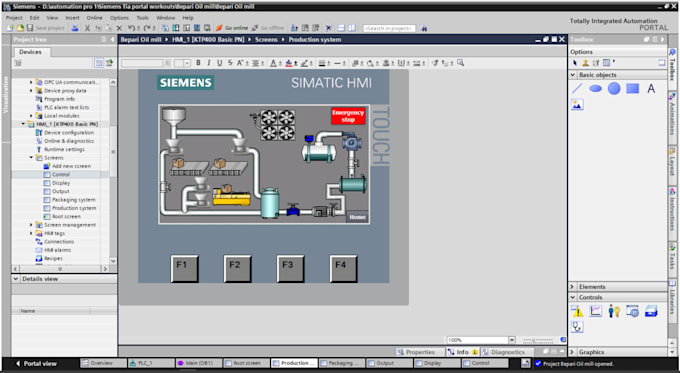Screen dimensions: 680x373
Task: Toggle Strikethrough text formatting
Action: [230, 63]
